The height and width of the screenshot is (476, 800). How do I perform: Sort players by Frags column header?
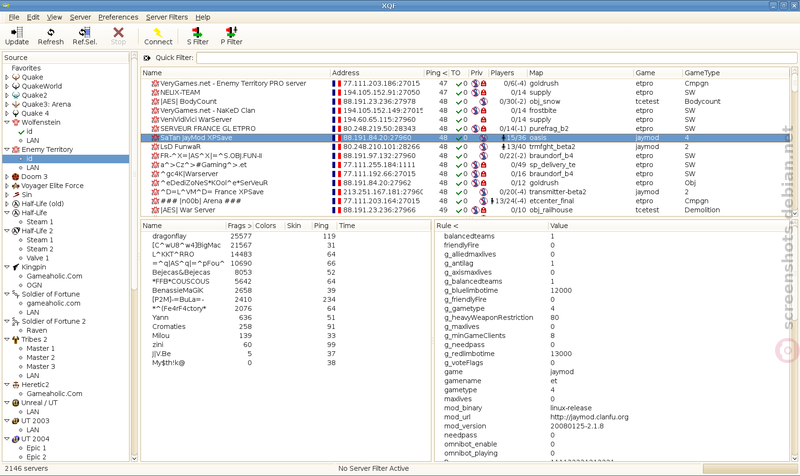(x=239, y=226)
